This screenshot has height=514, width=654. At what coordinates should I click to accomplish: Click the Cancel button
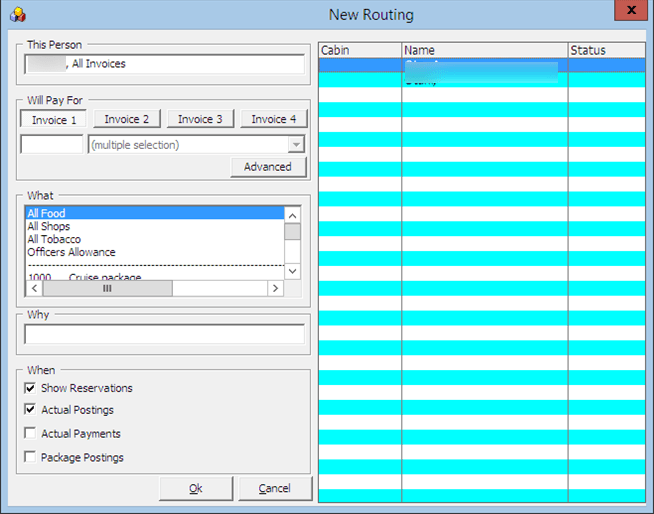pyautogui.click(x=275, y=488)
